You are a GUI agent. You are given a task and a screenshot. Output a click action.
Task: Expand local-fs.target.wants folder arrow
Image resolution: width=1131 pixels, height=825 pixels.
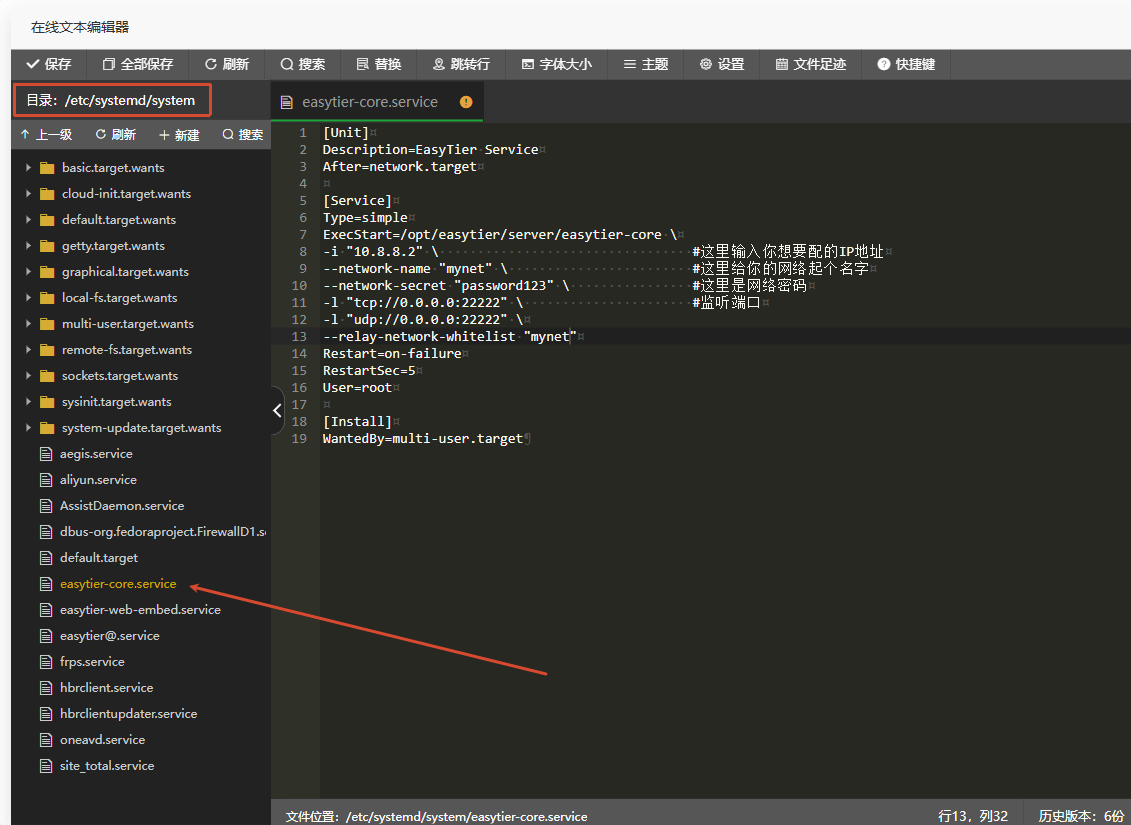28,297
